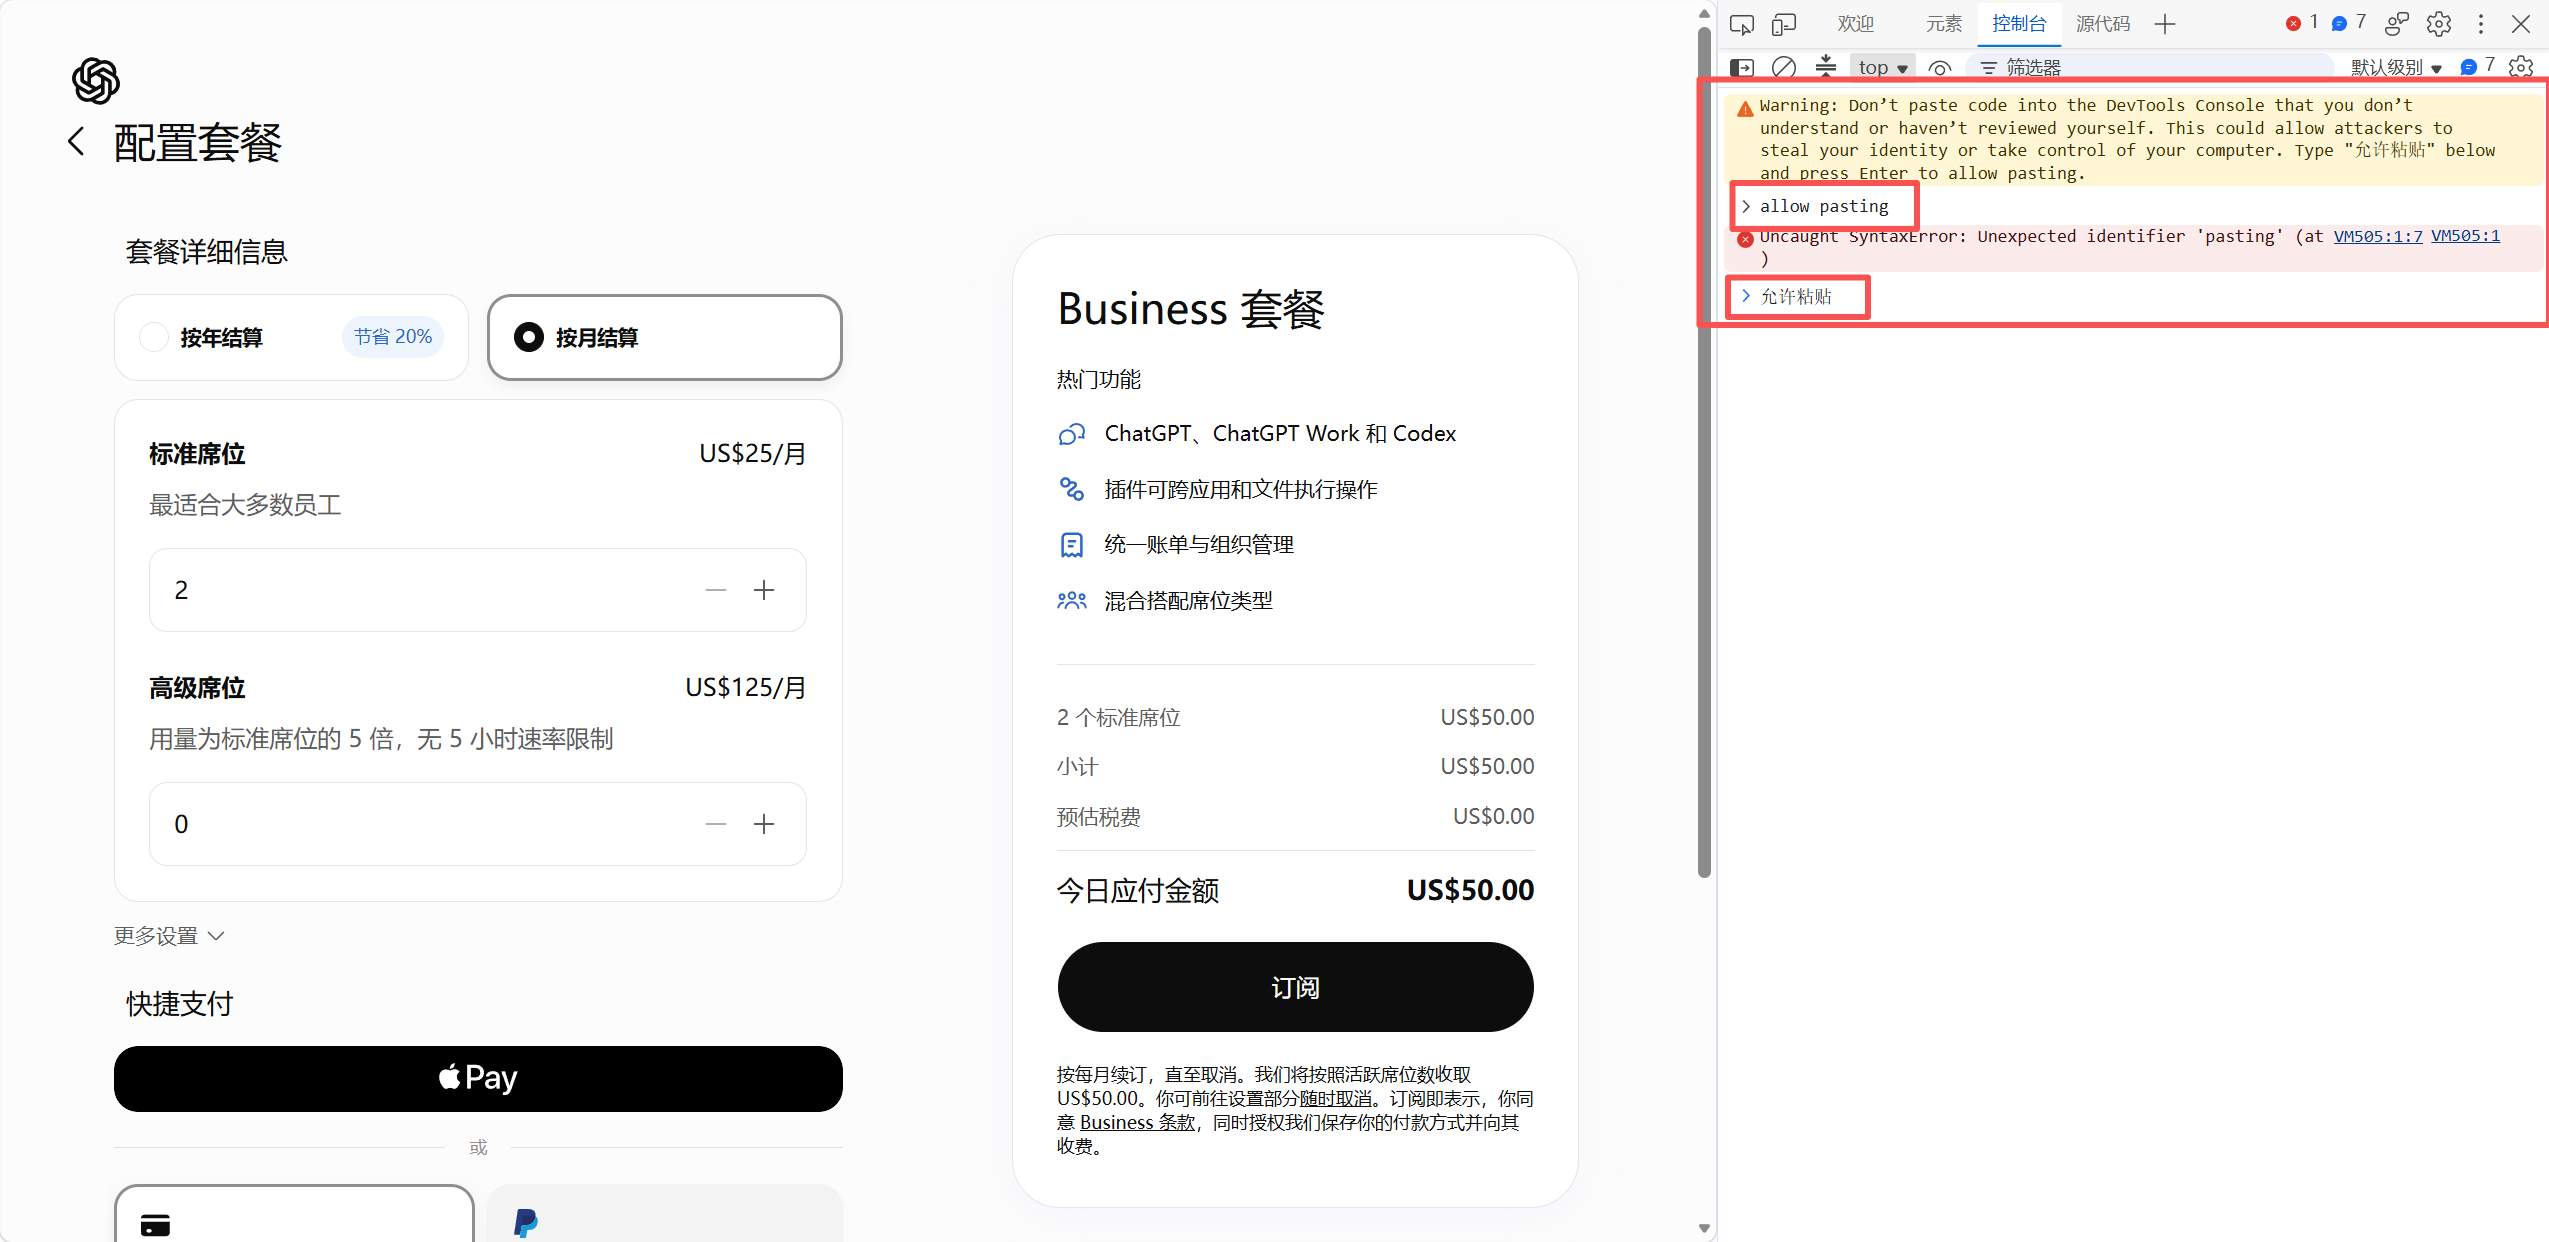
Task: Click the console collapse/expand arrows icon
Action: (x=1826, y=67)
